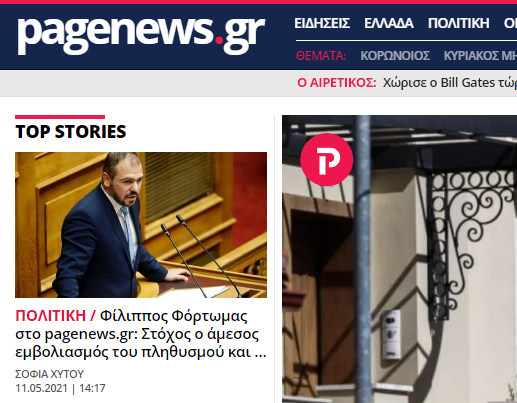
Task: Open the ΚΟΡΩΝΟΙΟΣ topic link
Action: pyautogui.click(x=395, y=56)
